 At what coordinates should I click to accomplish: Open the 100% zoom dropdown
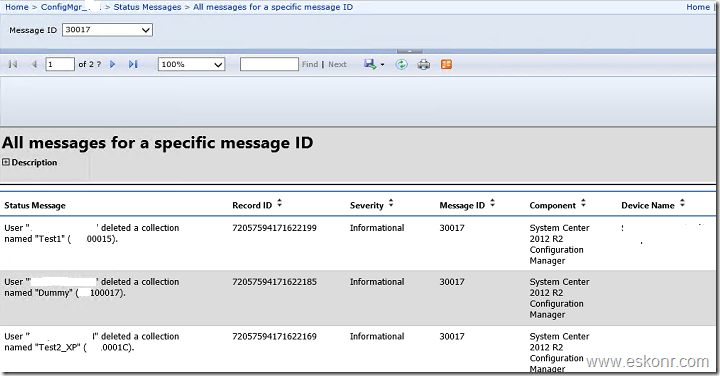[191, 64]
